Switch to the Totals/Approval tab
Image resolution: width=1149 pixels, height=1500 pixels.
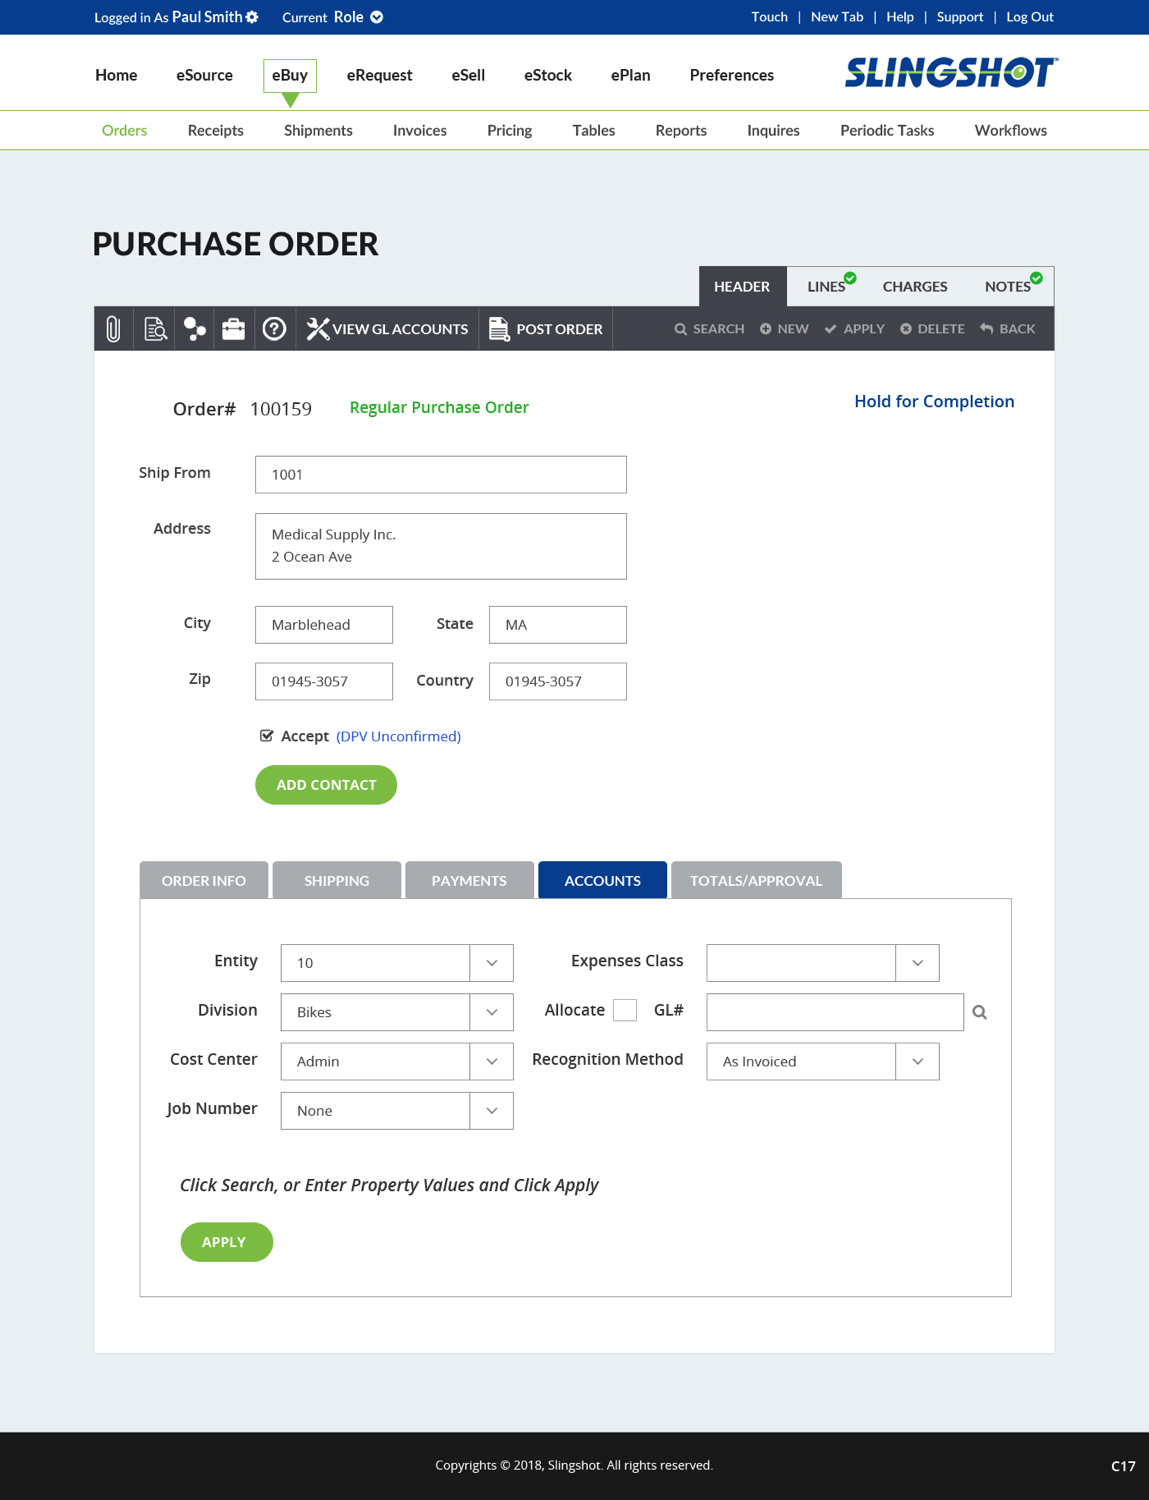point(756,881)
